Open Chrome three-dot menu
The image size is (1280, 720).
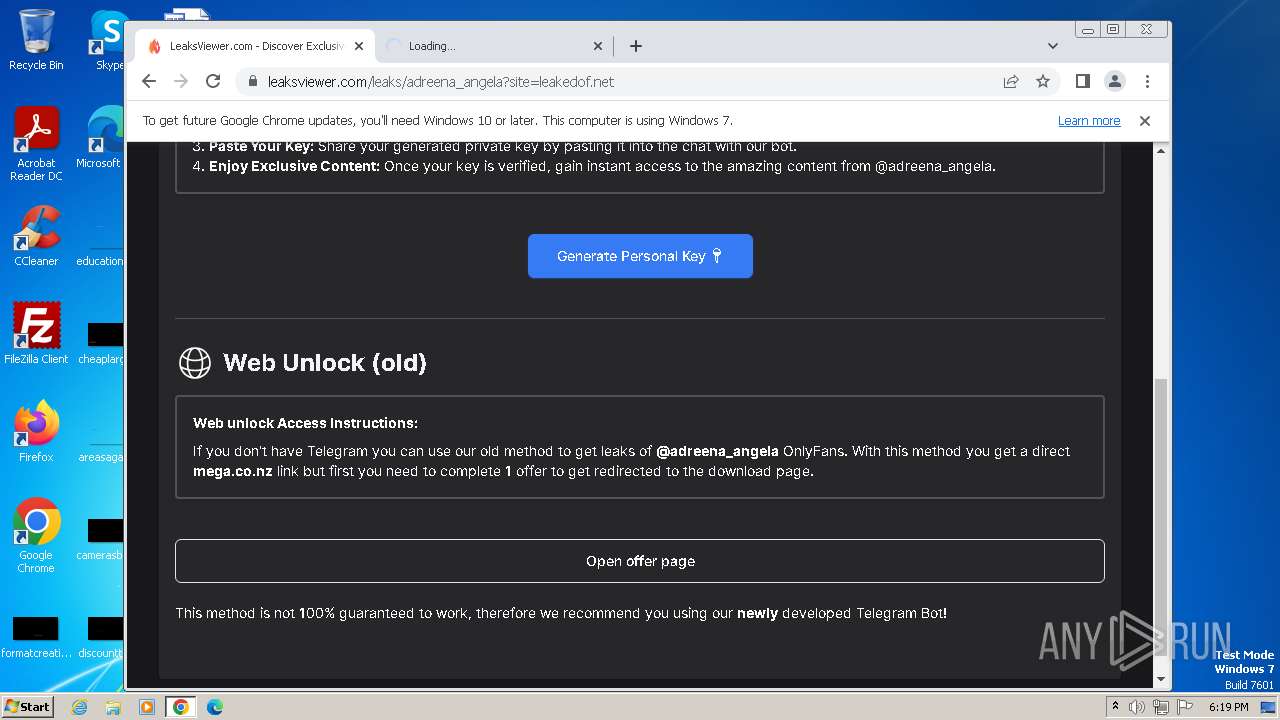pyautogui.click(x=1147, y=81)
